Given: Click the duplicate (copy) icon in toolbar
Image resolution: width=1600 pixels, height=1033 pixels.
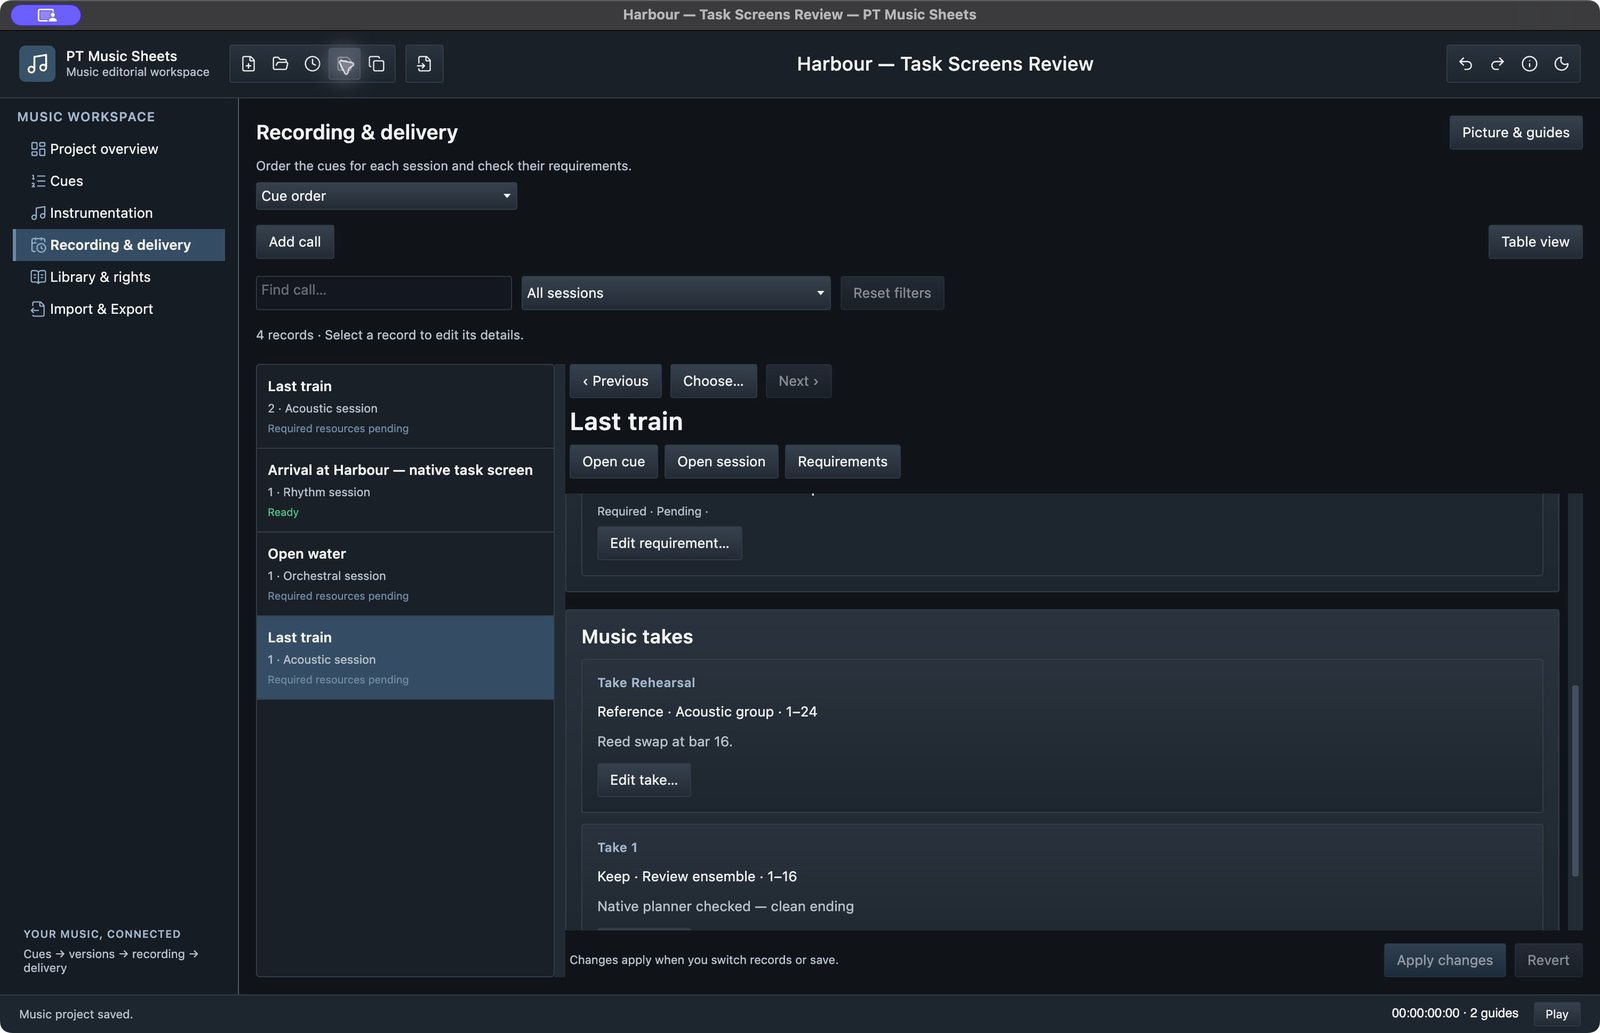Looking at the screenshot, I should click(x=377, y=64).
